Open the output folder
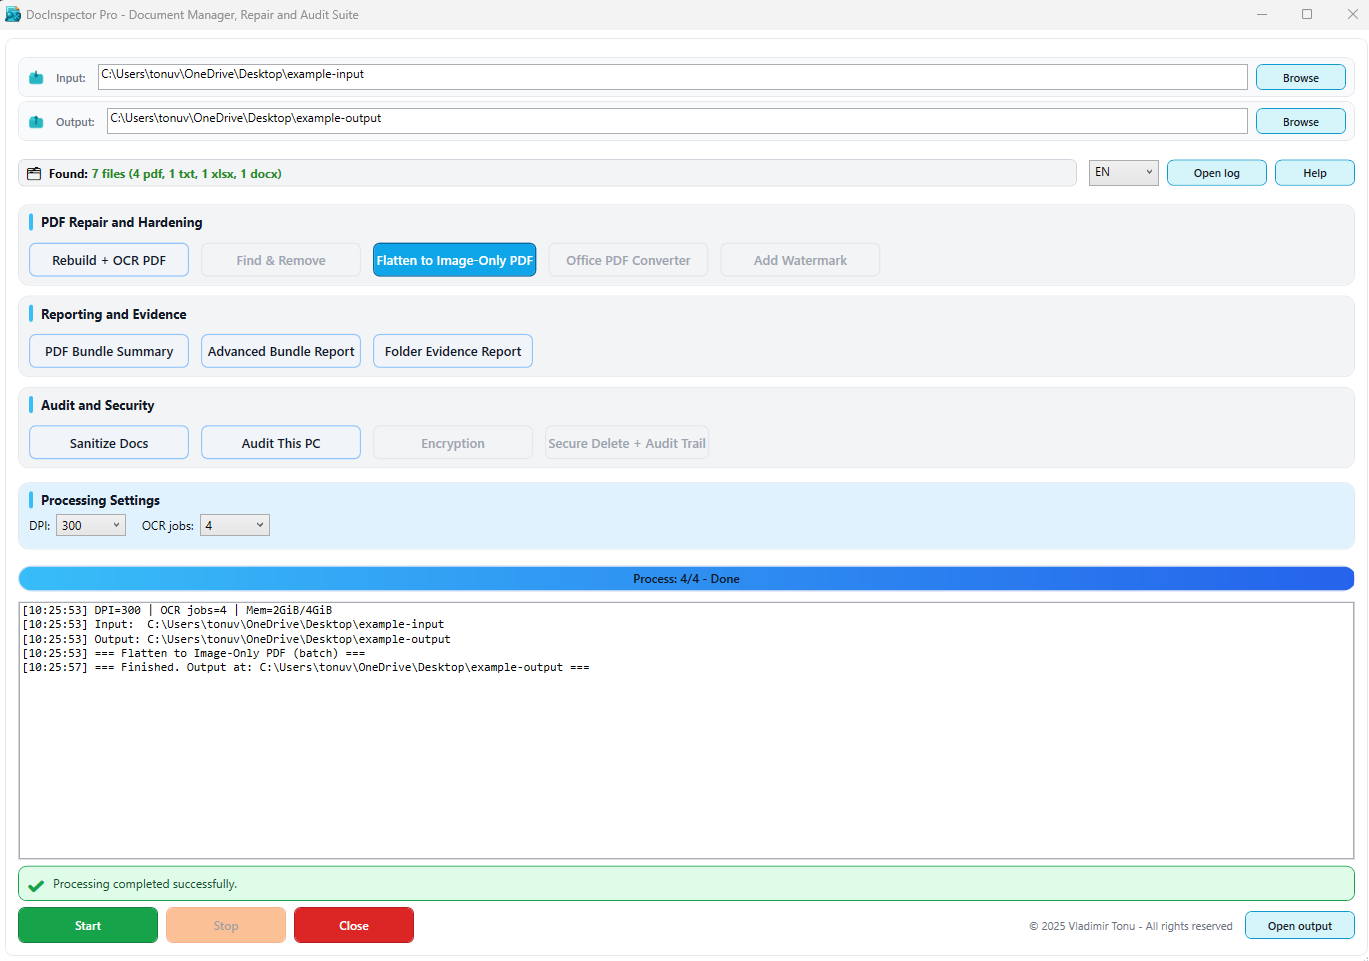The image size is (1369, 961). 1299,925
